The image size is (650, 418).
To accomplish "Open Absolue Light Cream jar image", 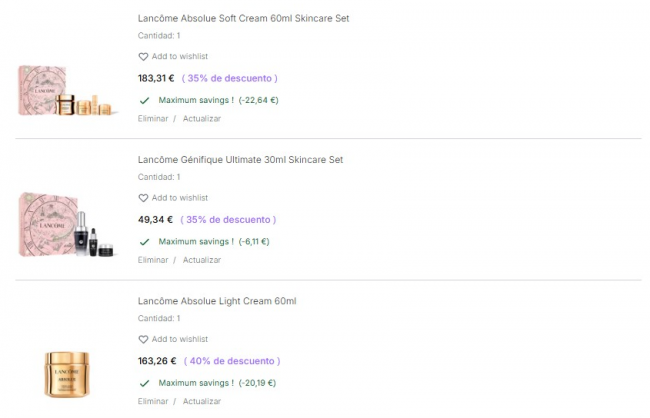I will (x=67, y=373).
